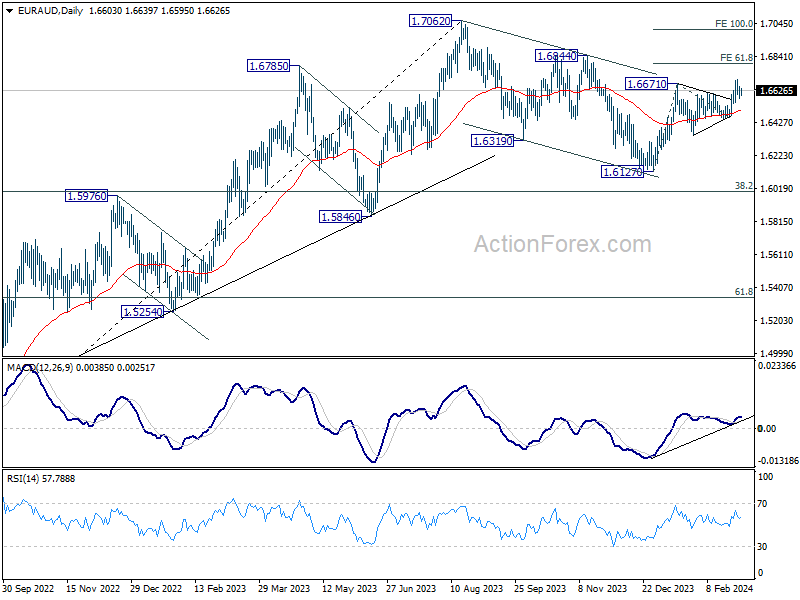This screenshot has width=800, height=600.
Task: Click the 13 Feb 2023 date label
Action: pos(220,588)
